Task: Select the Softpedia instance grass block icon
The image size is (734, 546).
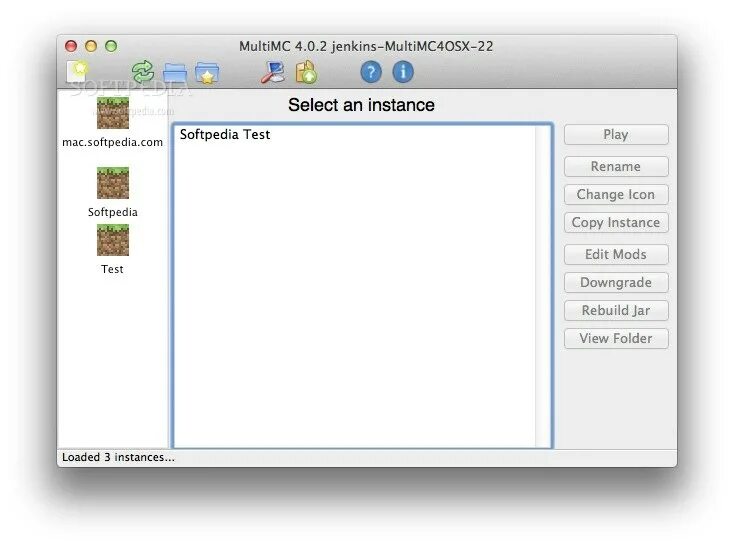Action: click(x=113, y=183)
